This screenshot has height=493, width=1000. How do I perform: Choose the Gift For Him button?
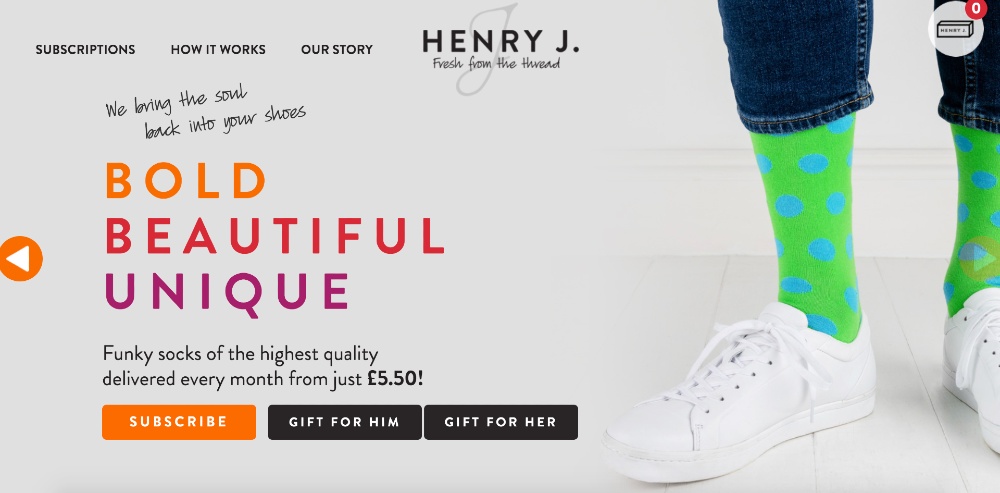click(344, 422)
